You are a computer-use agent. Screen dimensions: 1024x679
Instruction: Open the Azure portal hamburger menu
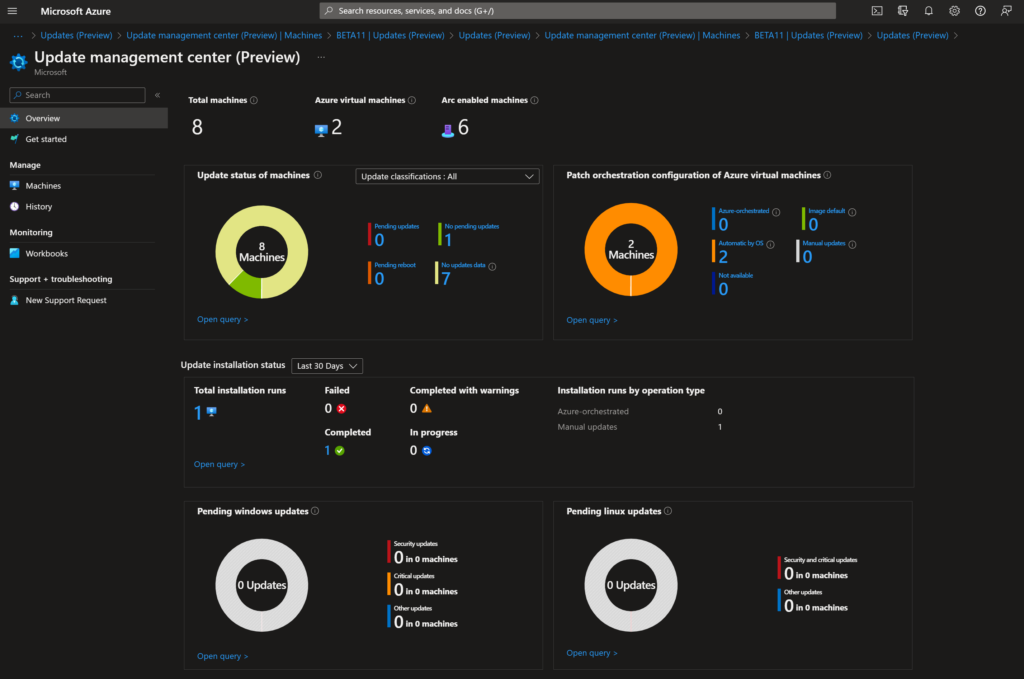[x=12, y=11]
